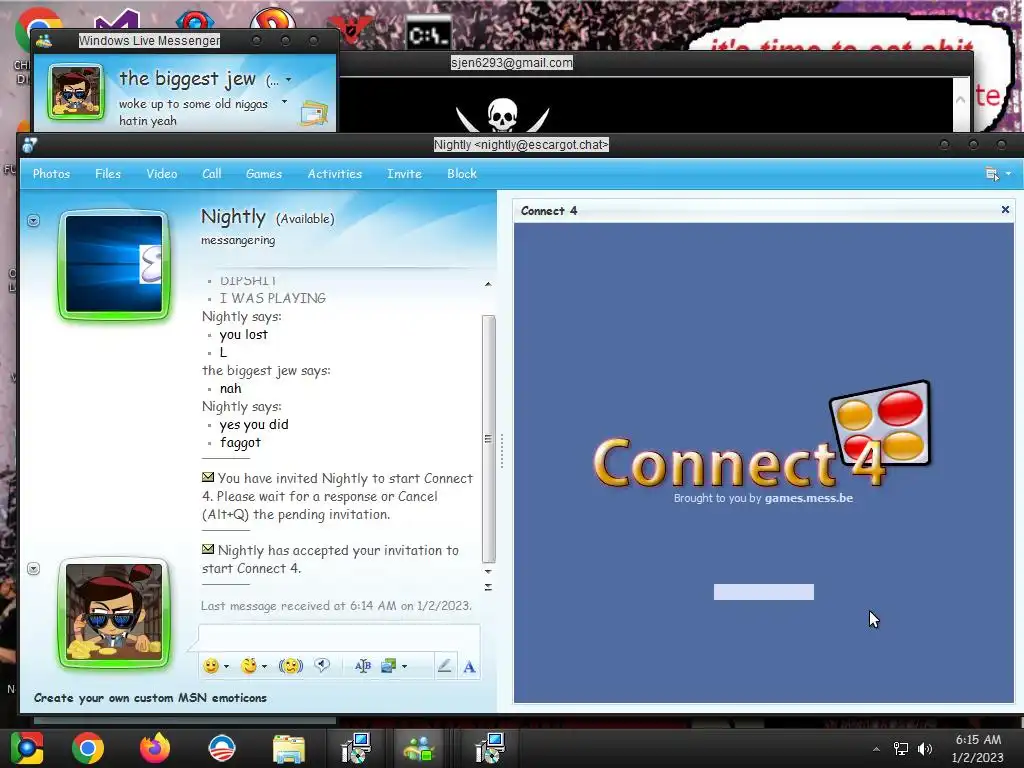The image size is (1024, 768).
Task: Open personal message dropdown in Messenger main window
Action: (284, 102)
